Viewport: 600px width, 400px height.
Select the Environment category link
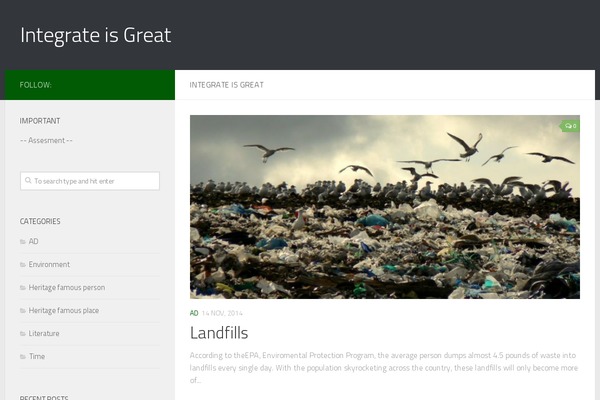click(x=49, y=264)
